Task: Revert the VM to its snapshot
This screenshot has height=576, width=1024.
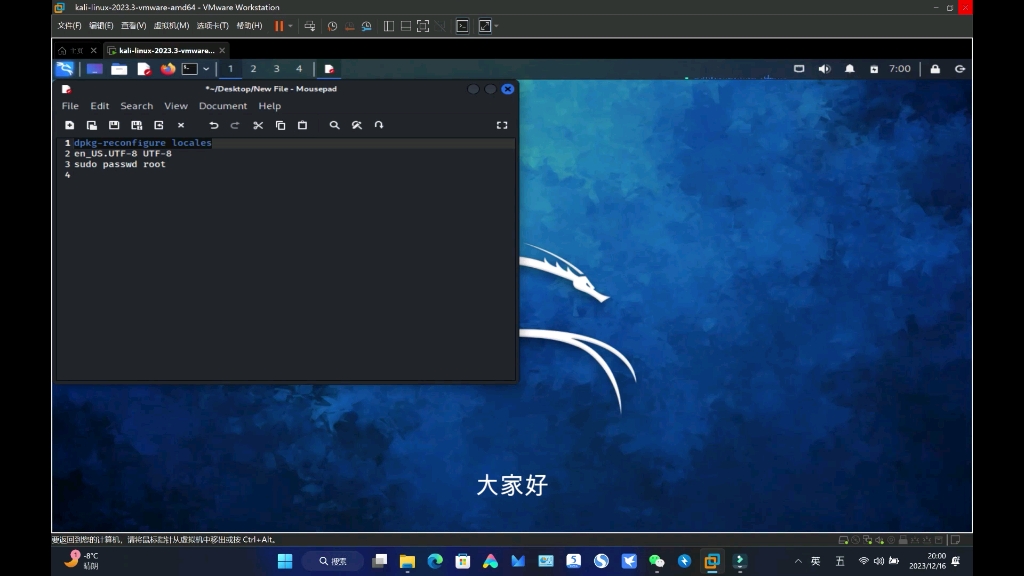Action: click(x=349, y=26)
